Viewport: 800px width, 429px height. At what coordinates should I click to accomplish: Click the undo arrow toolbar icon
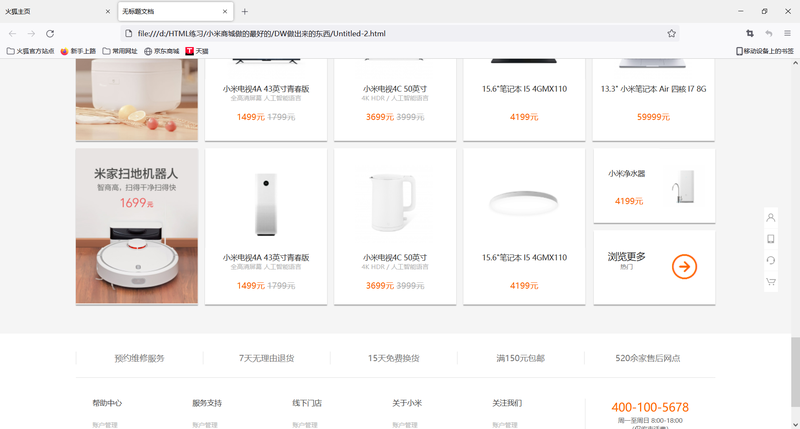[x=768, y=34]
